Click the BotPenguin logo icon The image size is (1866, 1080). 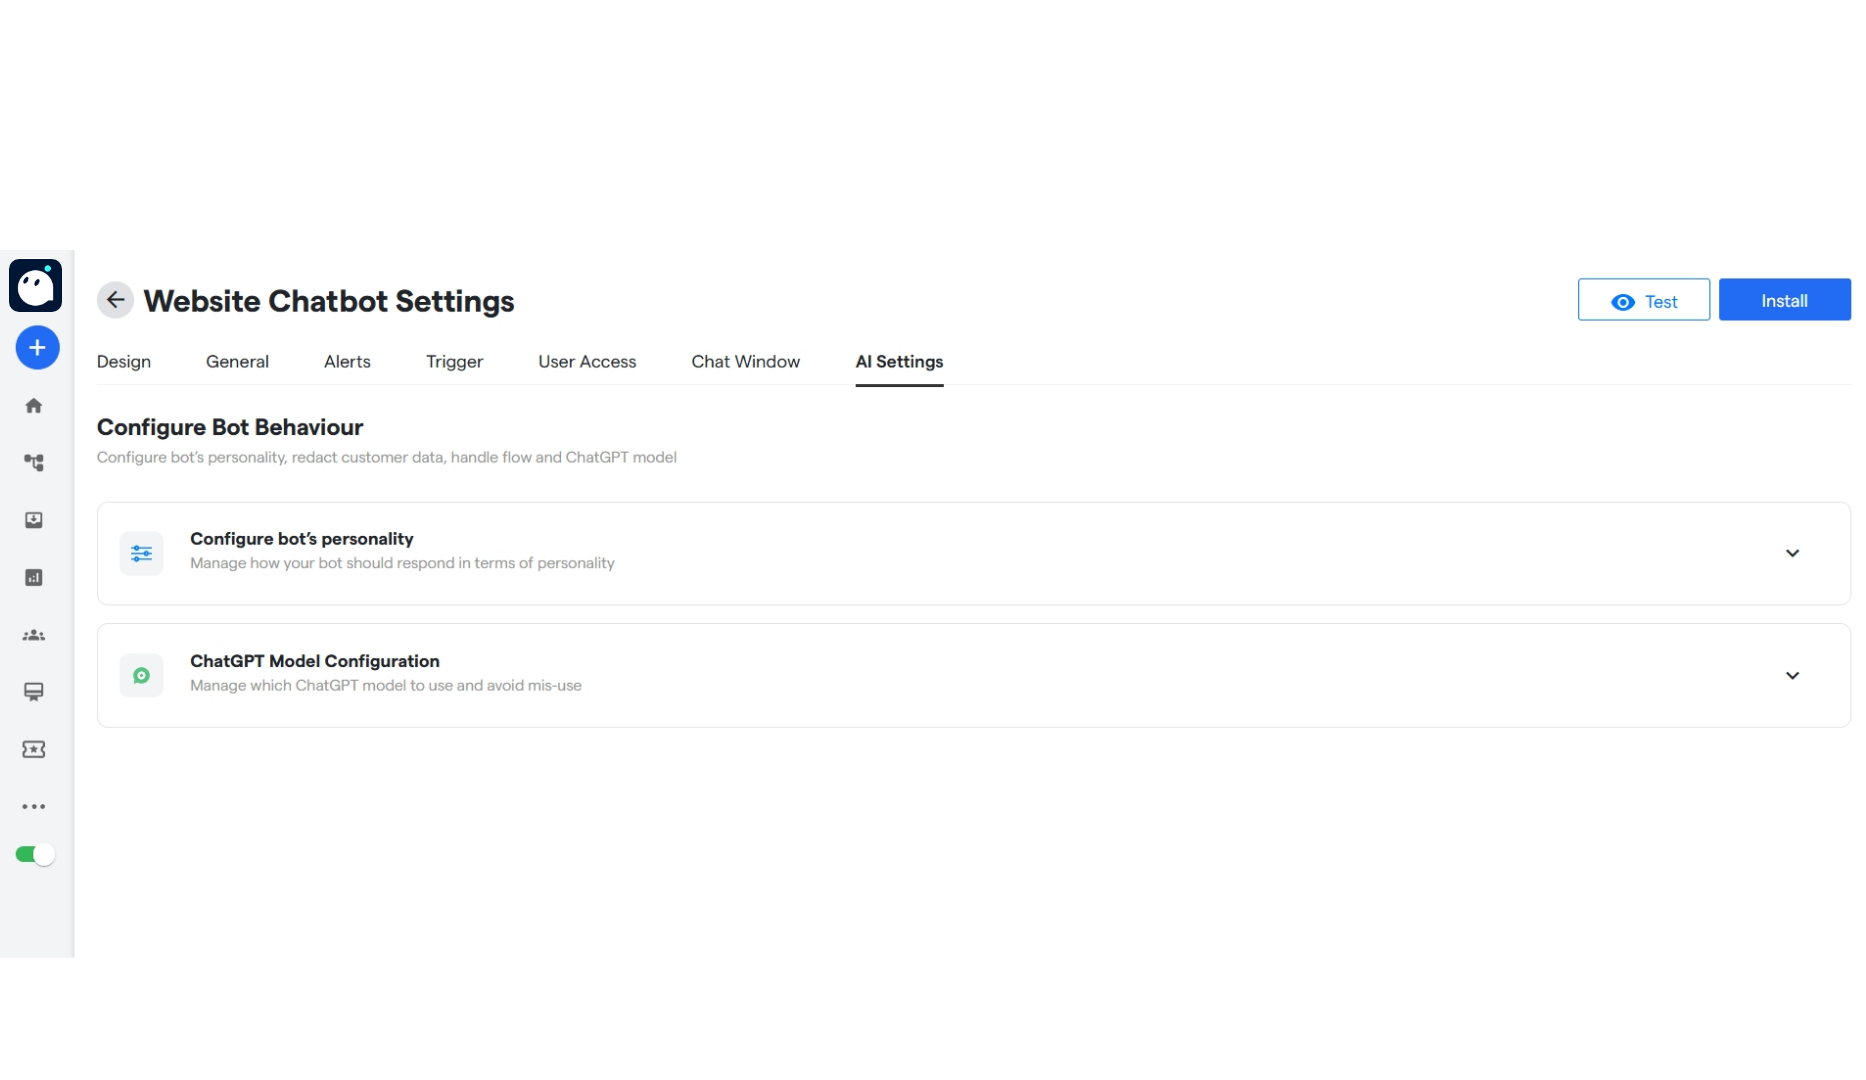point(36,286)
